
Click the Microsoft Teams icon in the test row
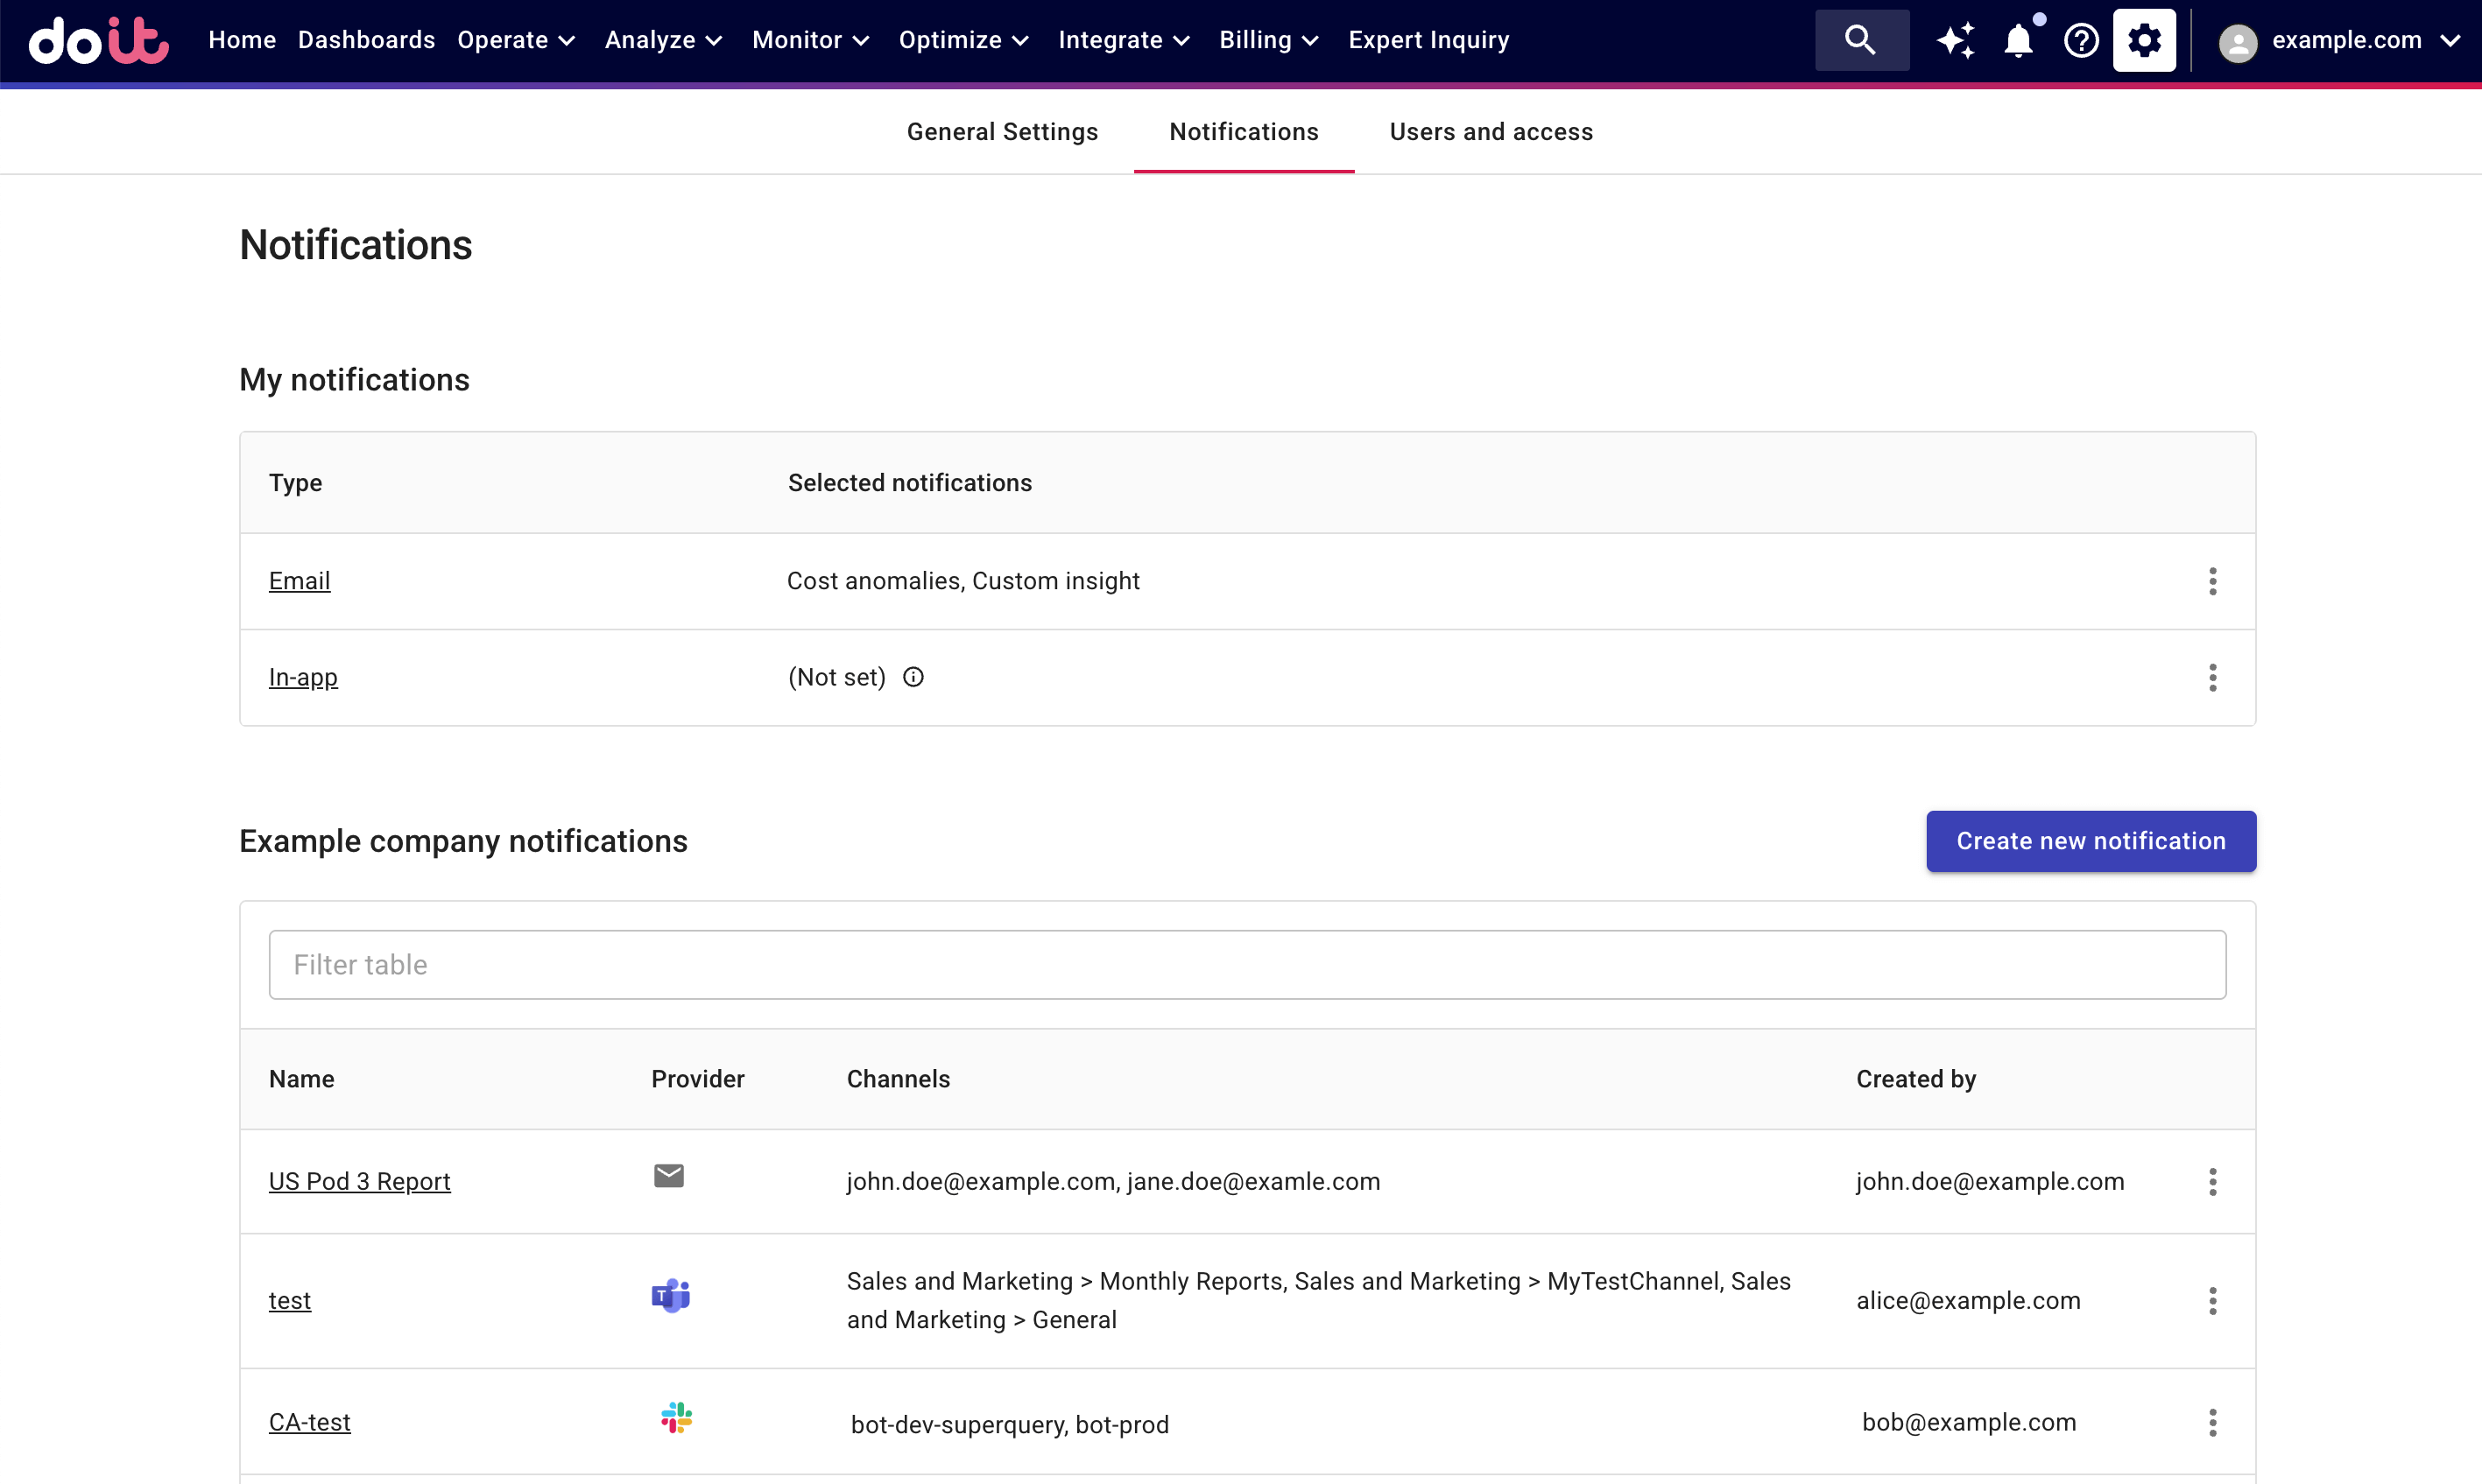tap(671, 1295)
